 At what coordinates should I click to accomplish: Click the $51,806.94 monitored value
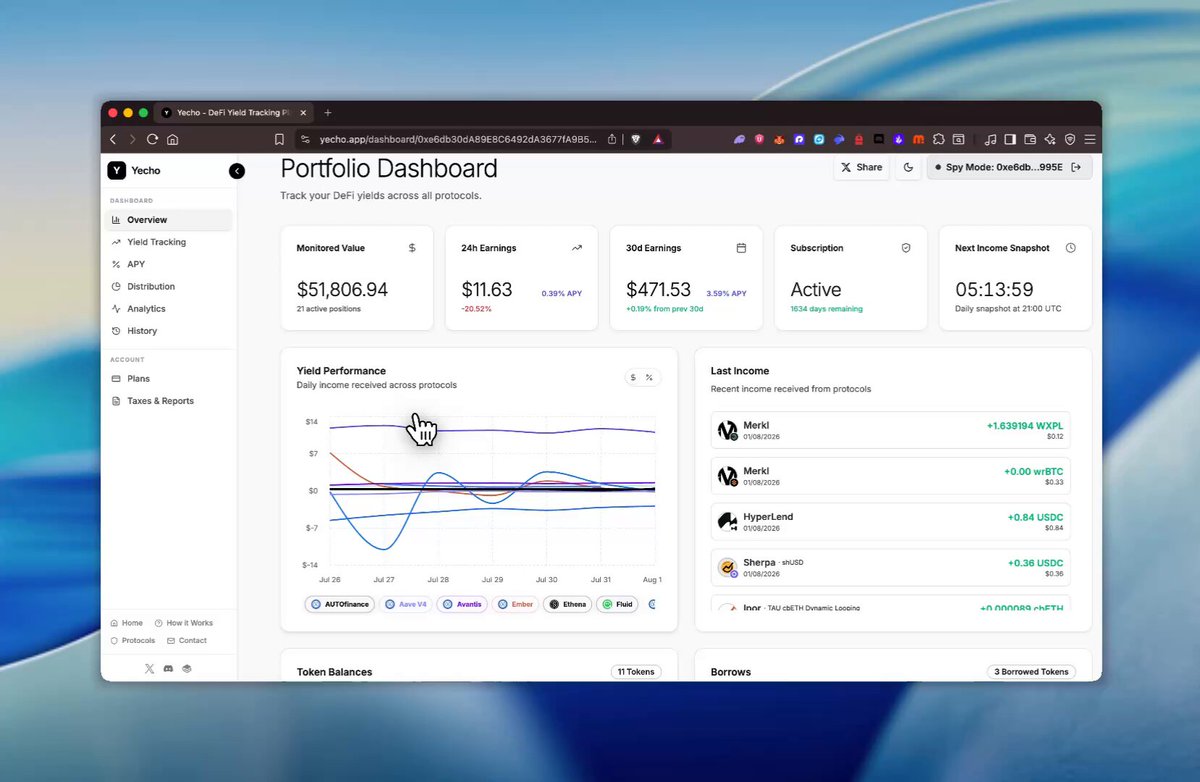342,290
